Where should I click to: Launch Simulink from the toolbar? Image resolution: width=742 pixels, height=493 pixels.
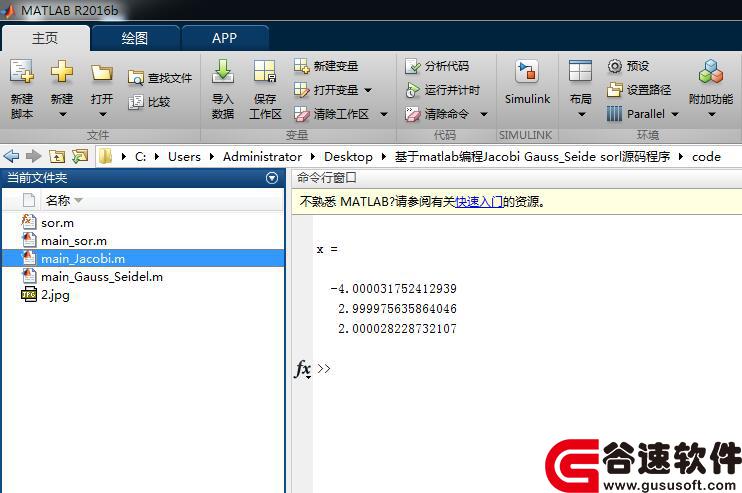coord(527,81)
